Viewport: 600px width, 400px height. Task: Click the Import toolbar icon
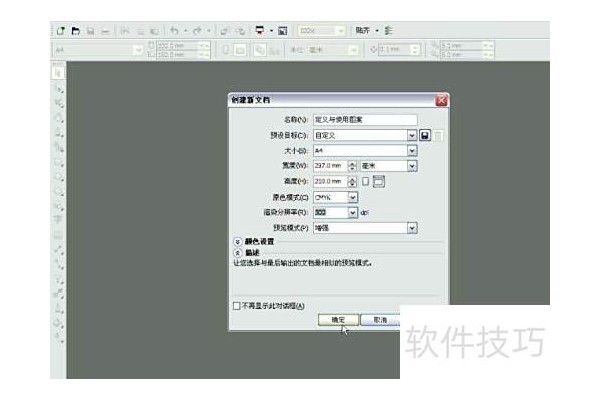click(x=225, y=31)
